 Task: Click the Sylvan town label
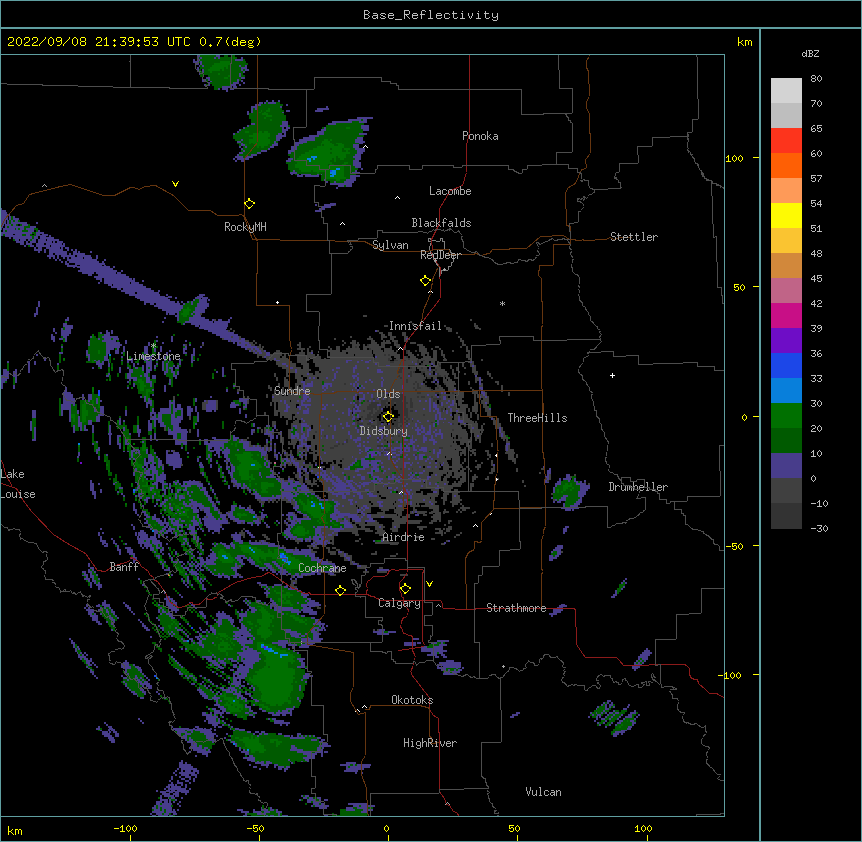click(x=390, y=245)
